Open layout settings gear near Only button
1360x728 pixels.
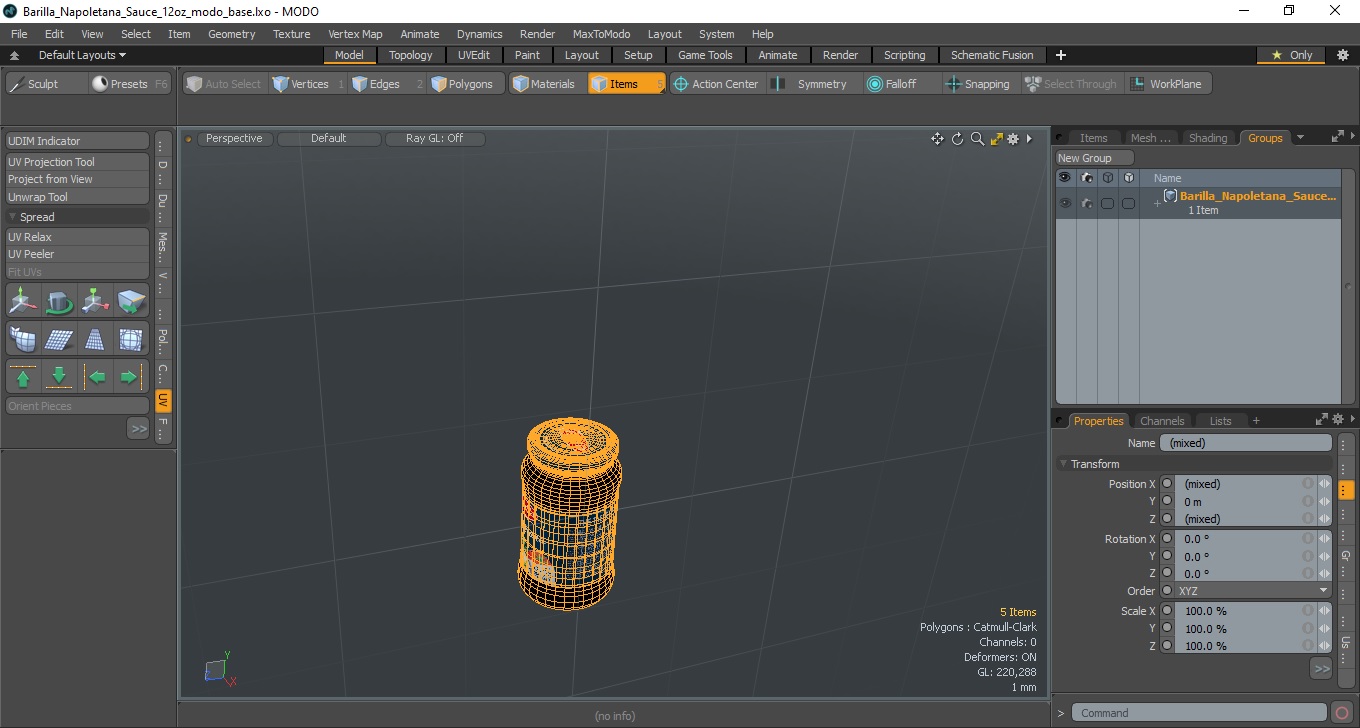point(1343,55)
